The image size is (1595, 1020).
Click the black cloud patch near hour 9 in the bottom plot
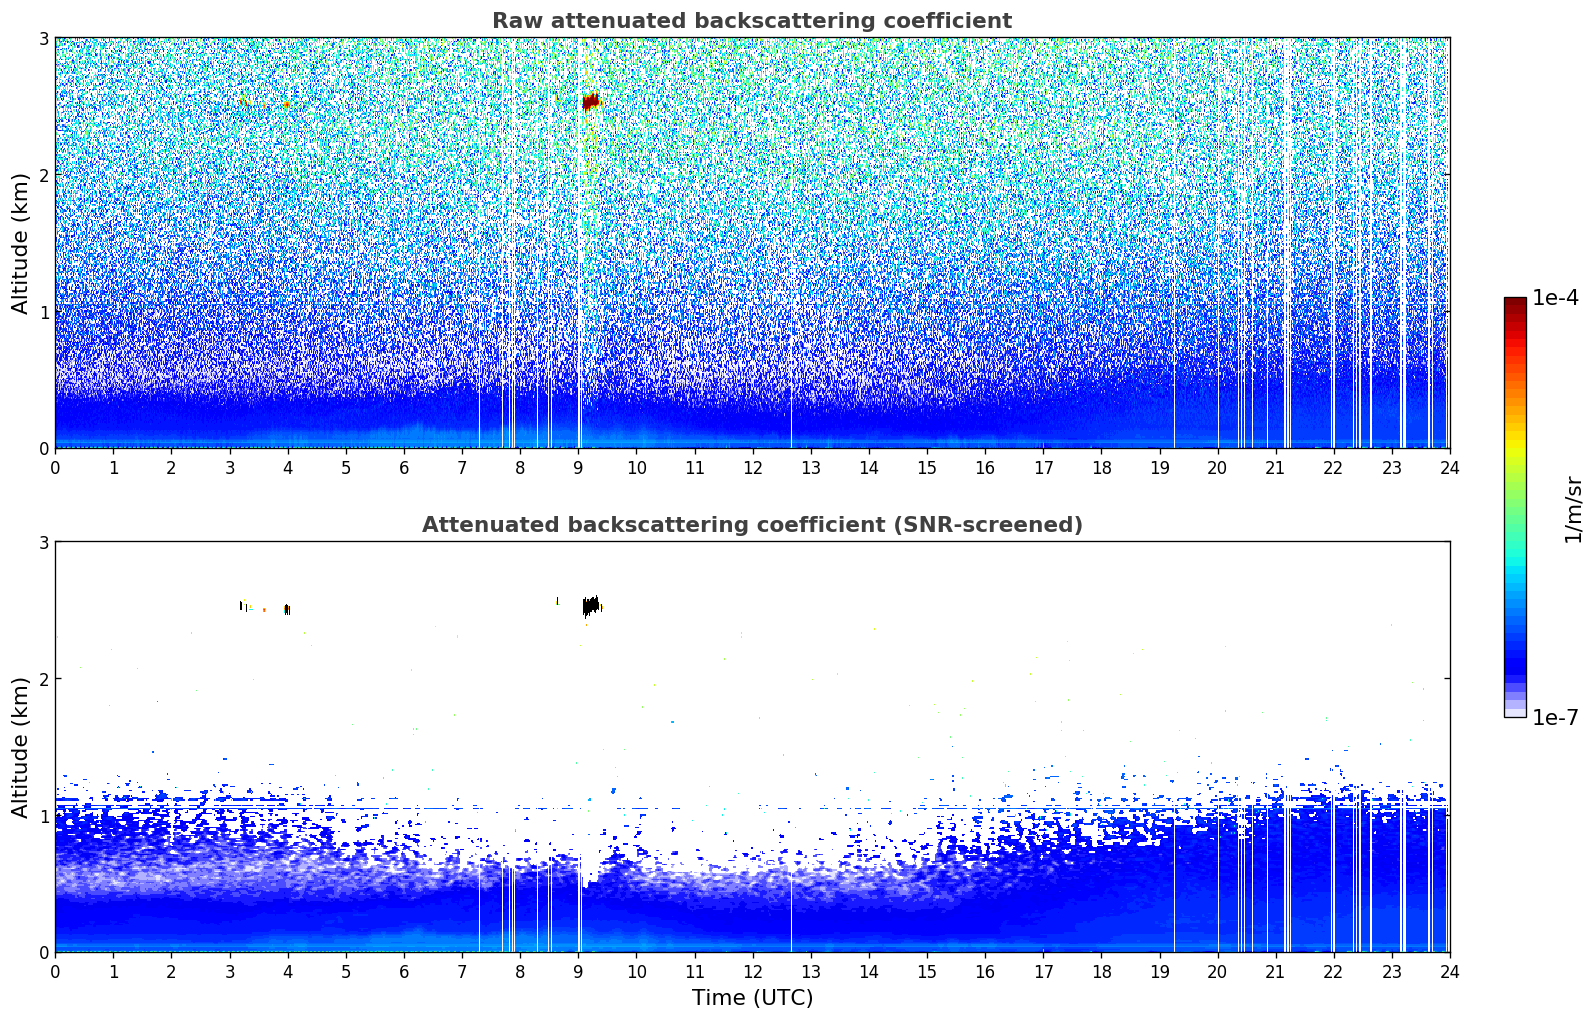[591, 605]
